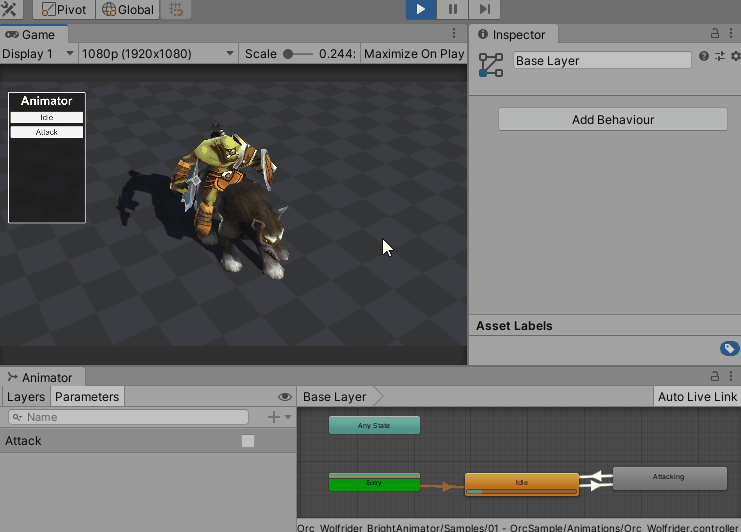Open the Animator panel options menu
741x532 pixels.
pyautogui.click(x=731, y=376)
